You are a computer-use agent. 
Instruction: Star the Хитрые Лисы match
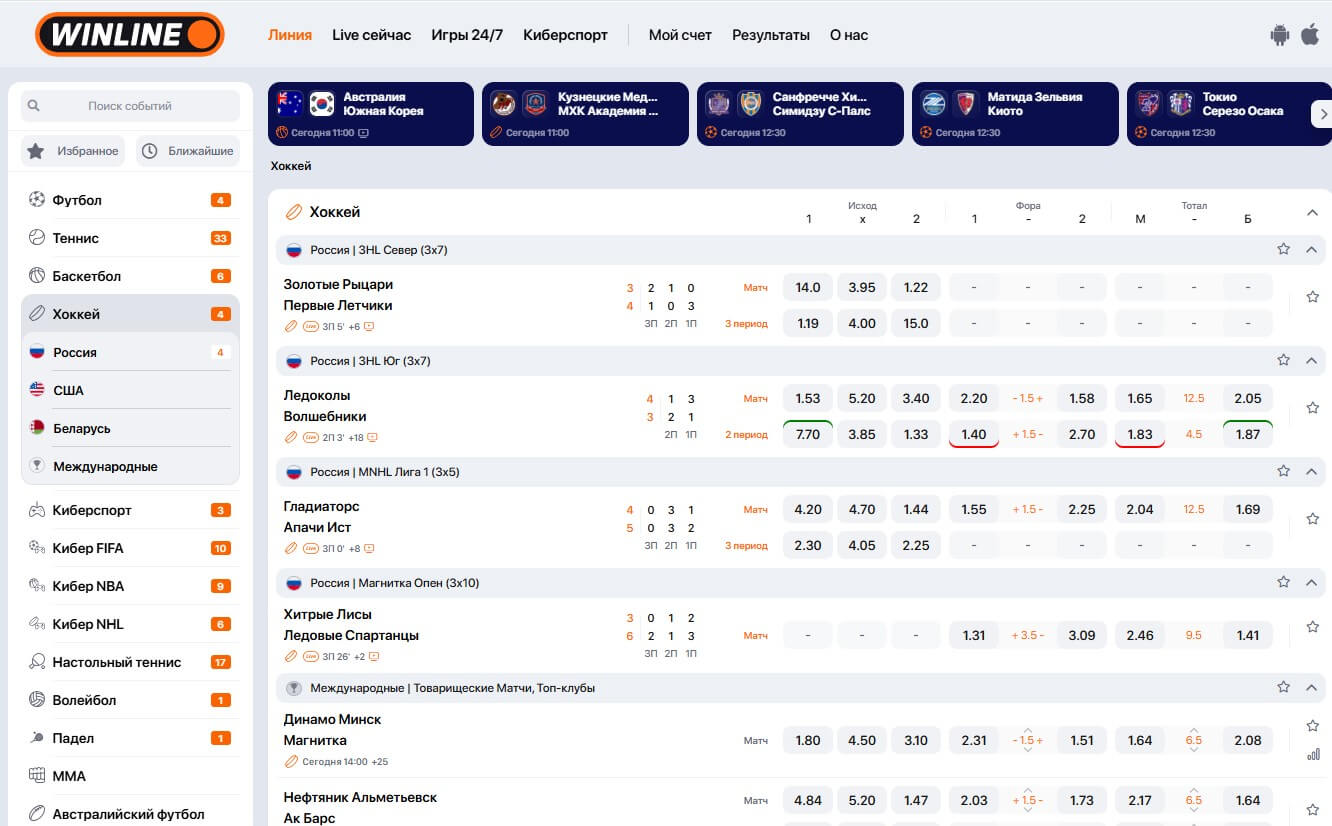pyautogui.click(x=1313, y=627)
